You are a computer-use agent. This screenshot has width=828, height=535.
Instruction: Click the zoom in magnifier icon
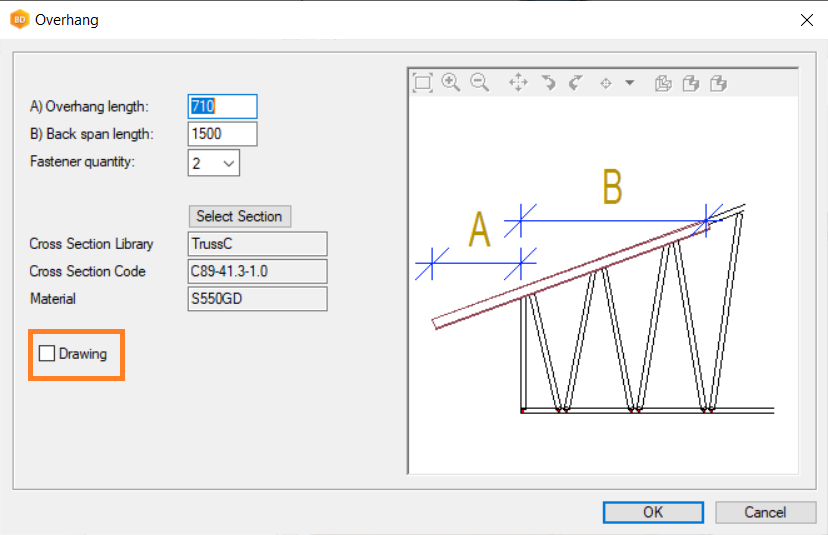[x=451, y=83]
